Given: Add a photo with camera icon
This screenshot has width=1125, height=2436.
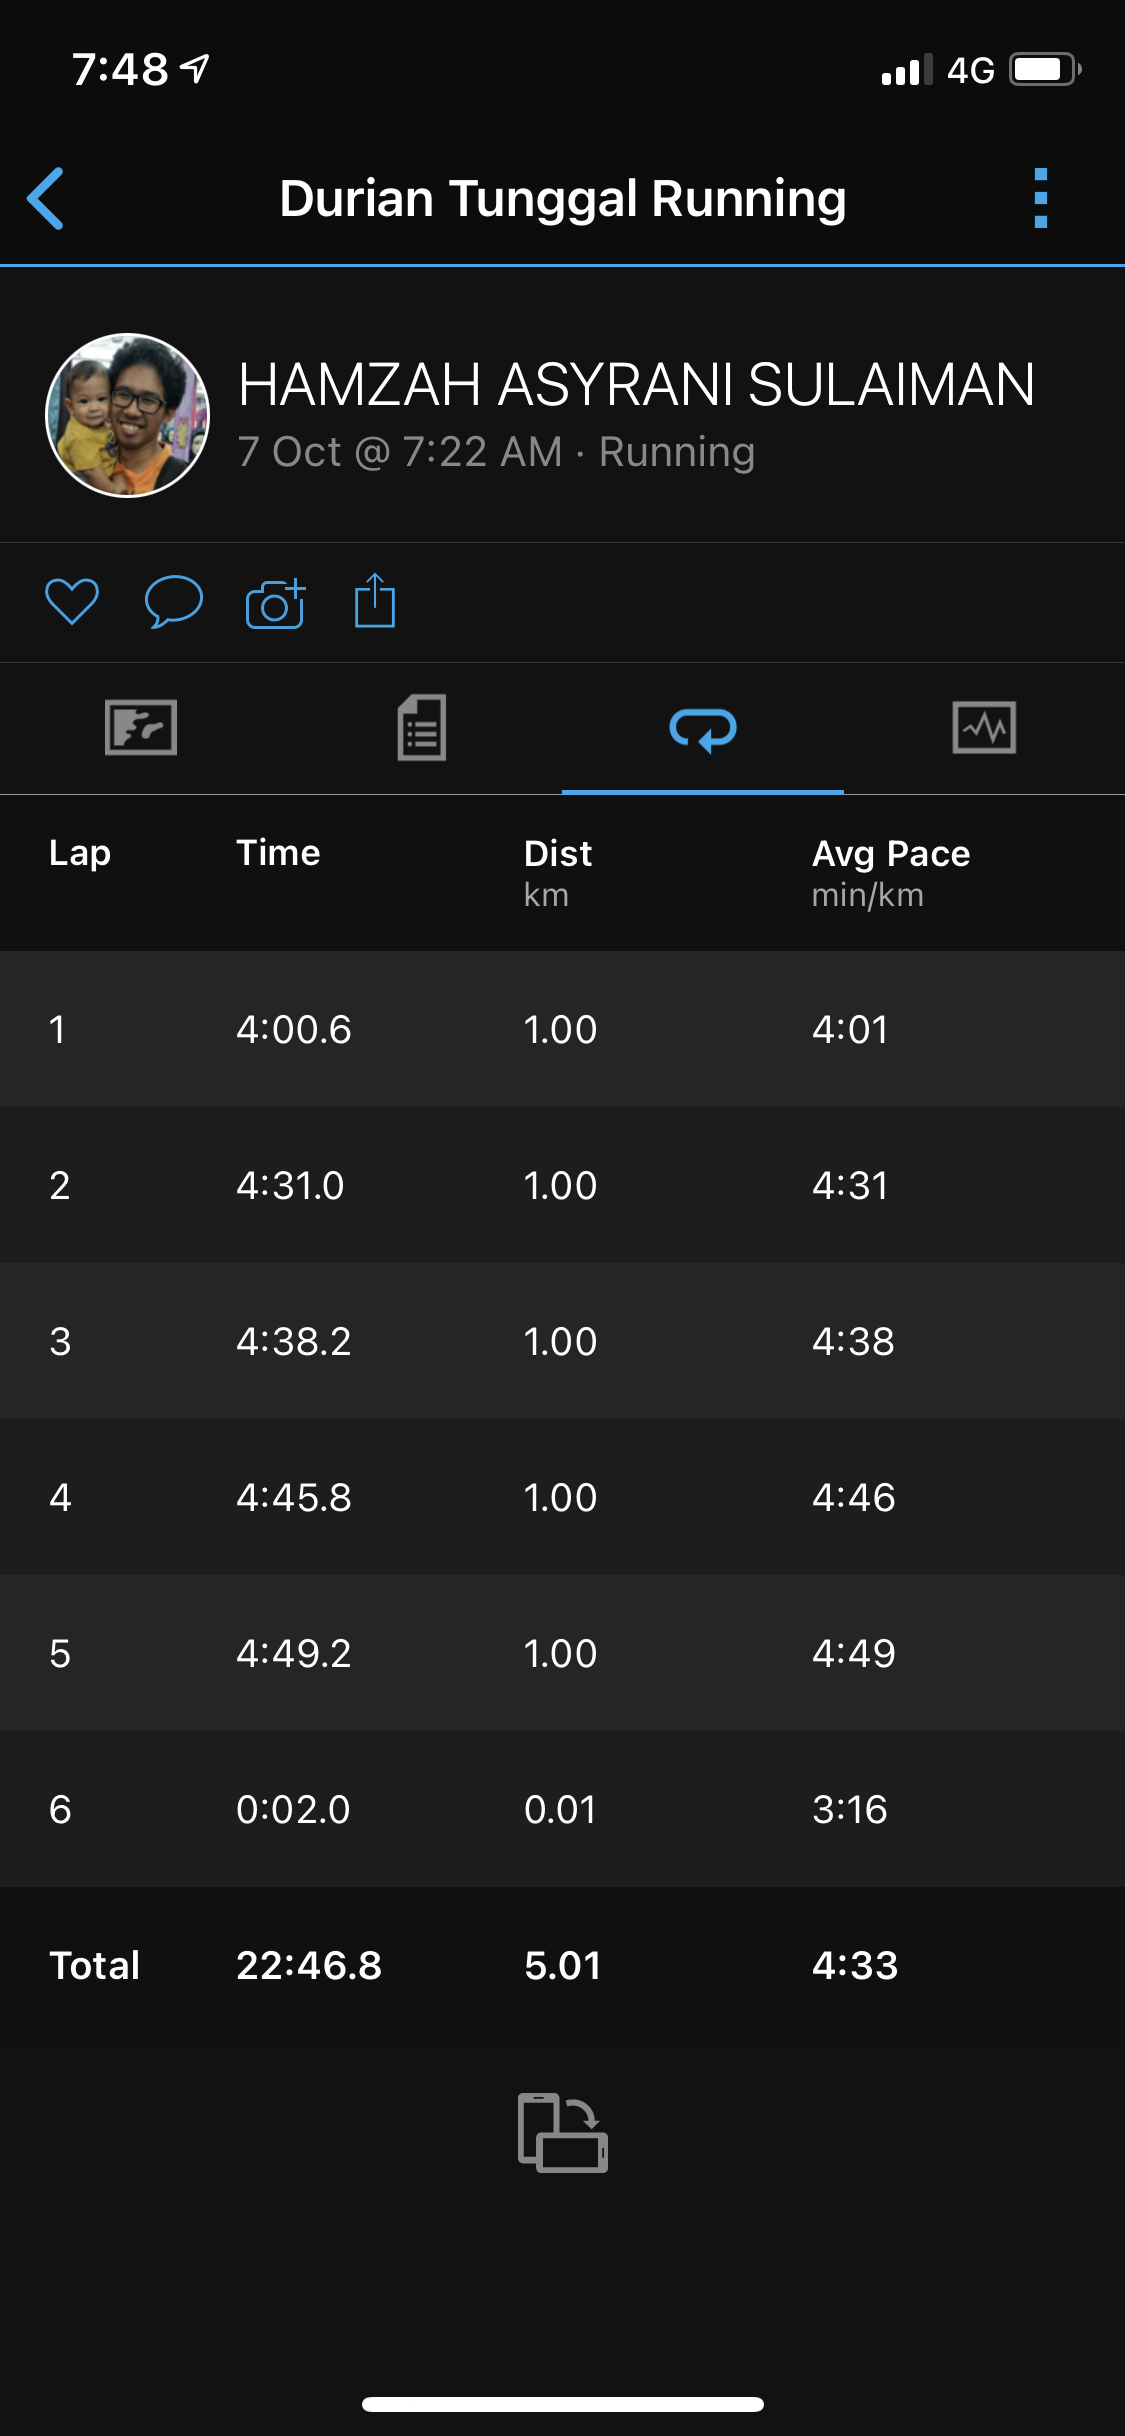Looking at the screenshot, I should (x=275, y=603).
